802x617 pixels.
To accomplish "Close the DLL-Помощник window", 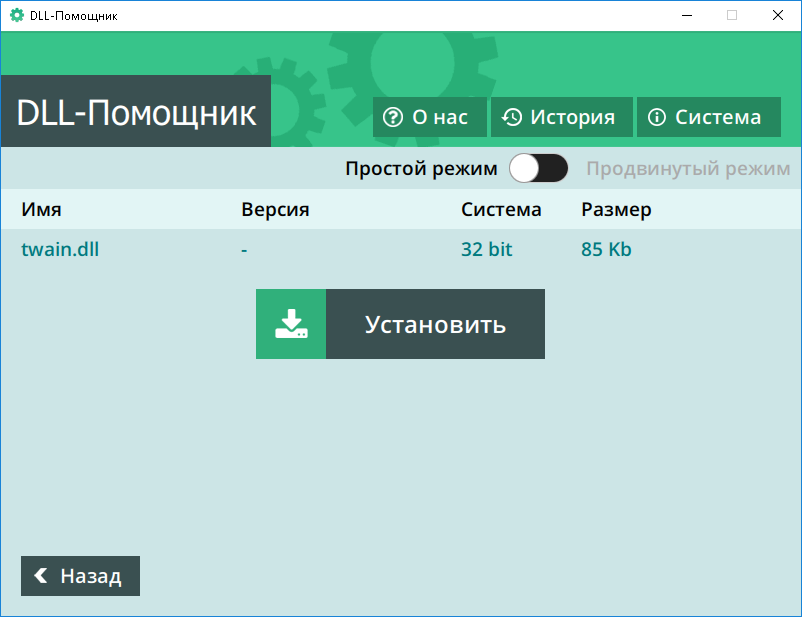I will coord(777,15).
